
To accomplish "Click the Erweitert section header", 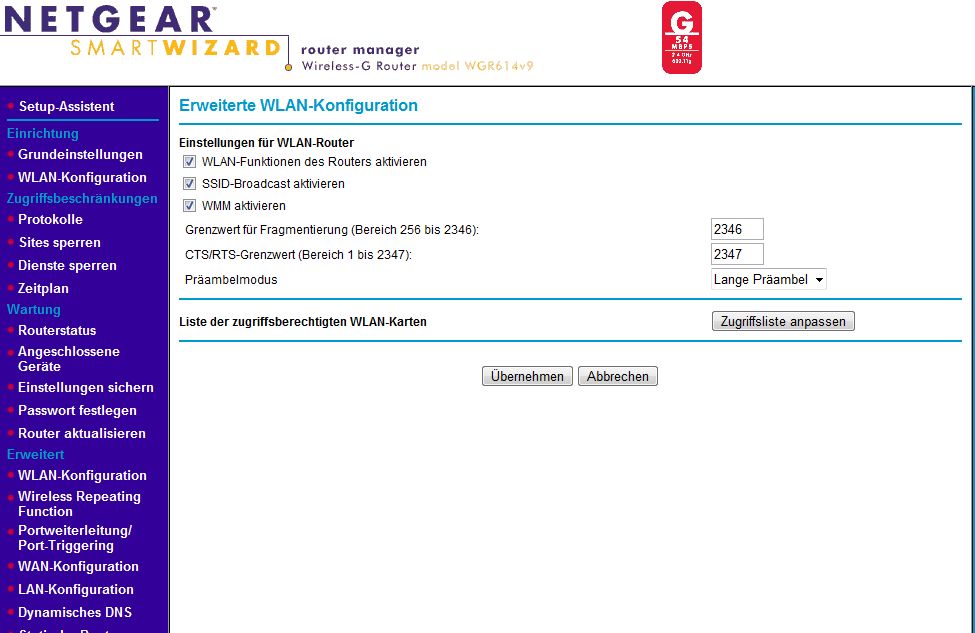I will tap(35, 454).
